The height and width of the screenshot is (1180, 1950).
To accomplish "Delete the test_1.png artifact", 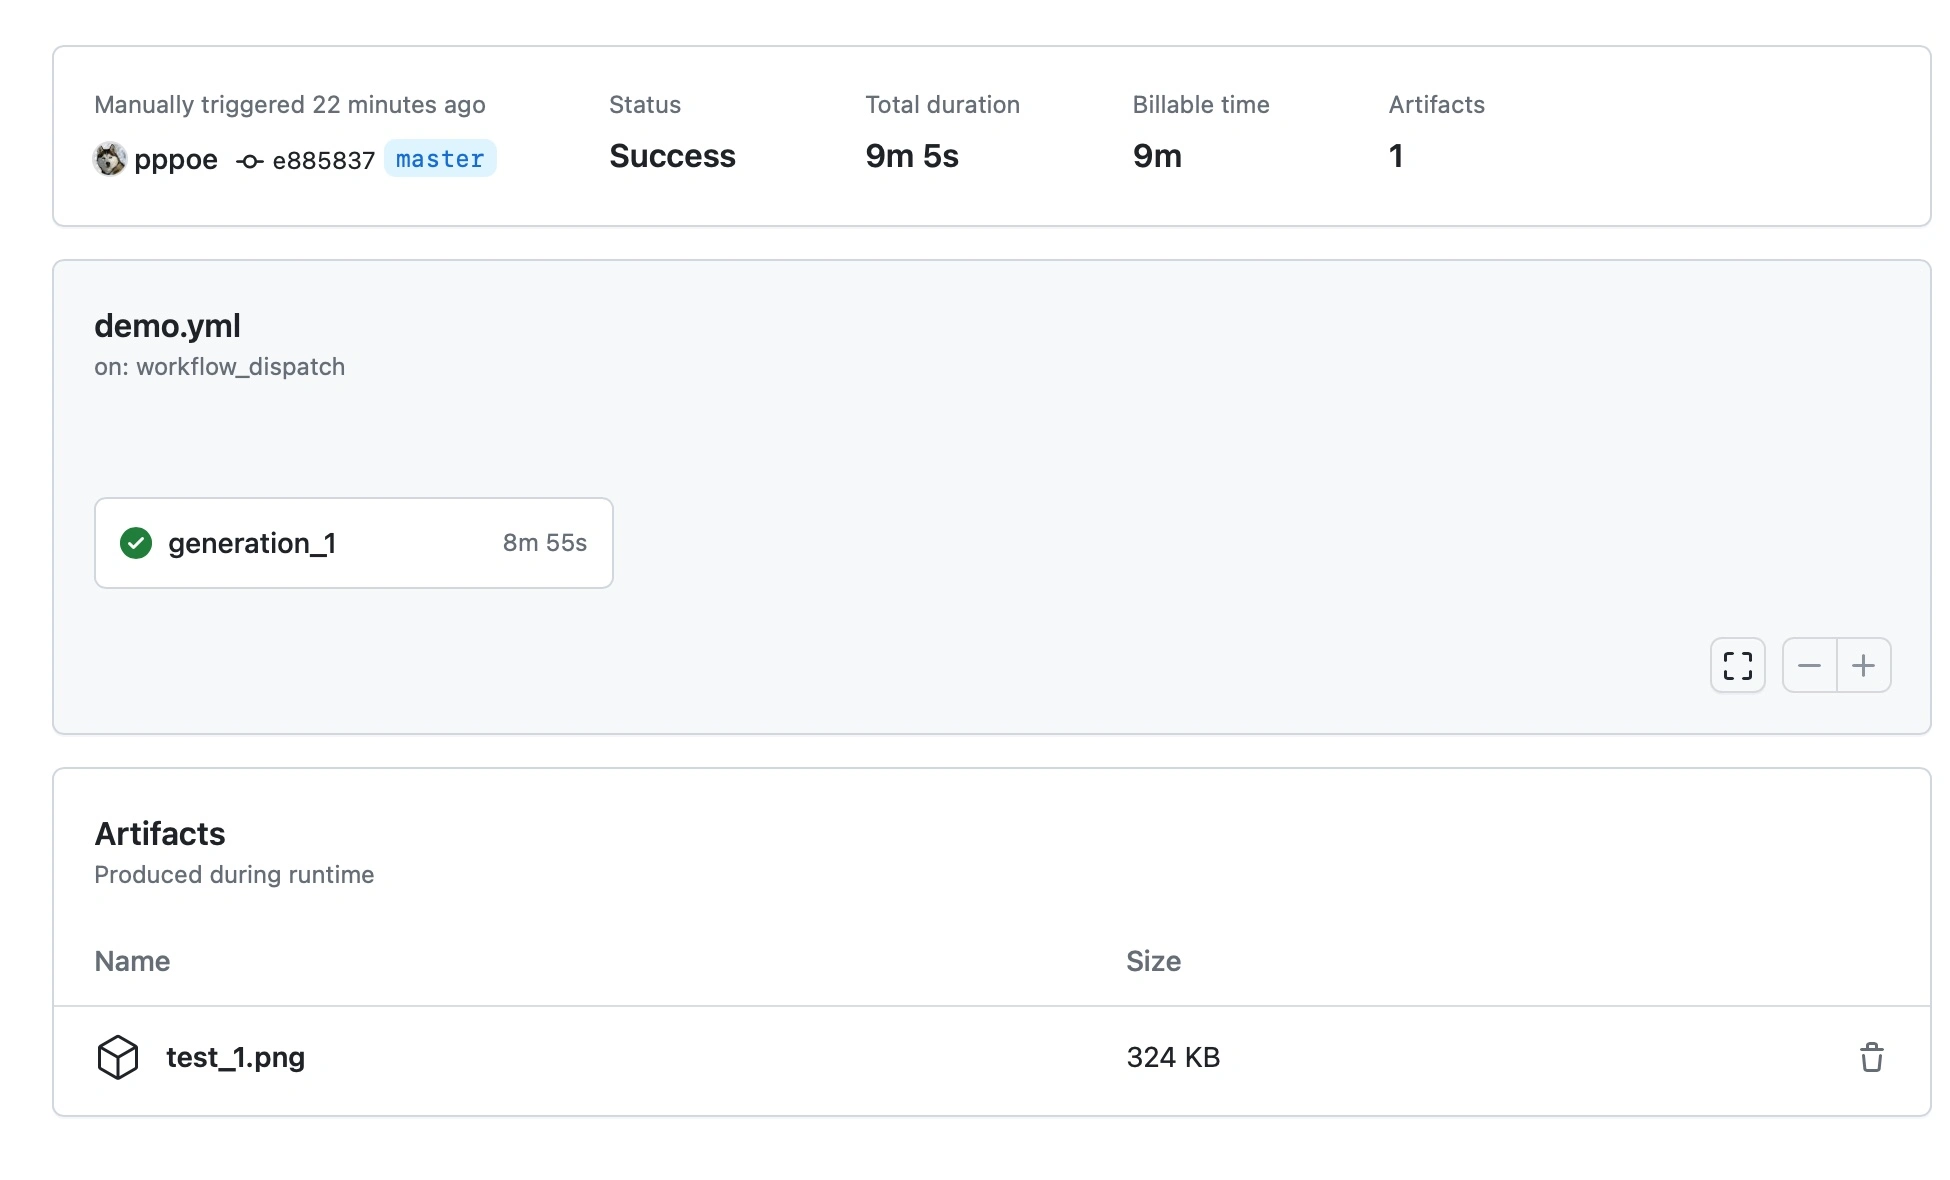I will pyautogui.click(x=1871, y=1057).
